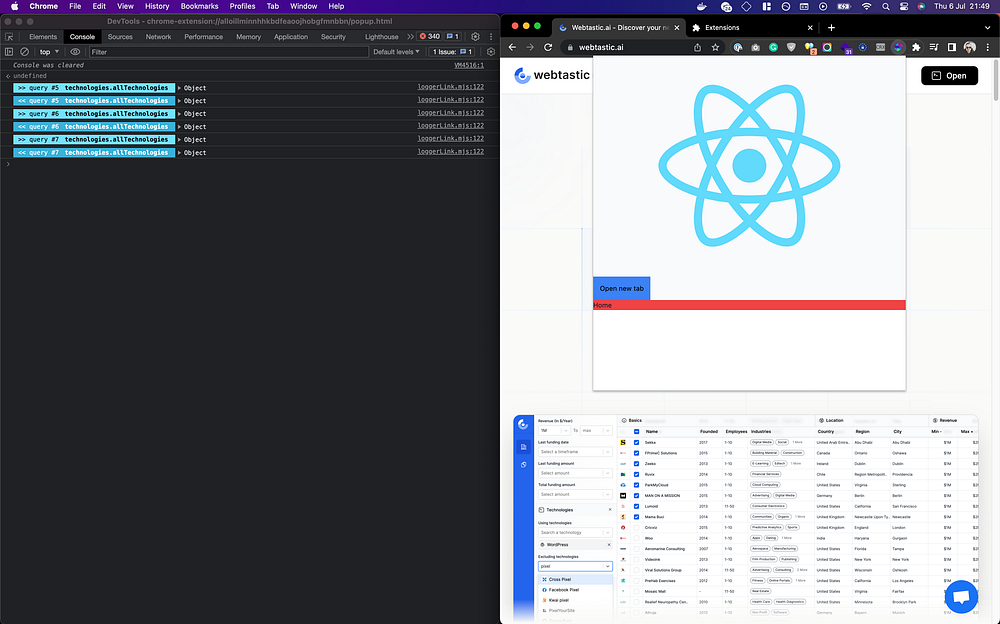
Task: Open Chrome tab search chevron
Action: (988, 27)
